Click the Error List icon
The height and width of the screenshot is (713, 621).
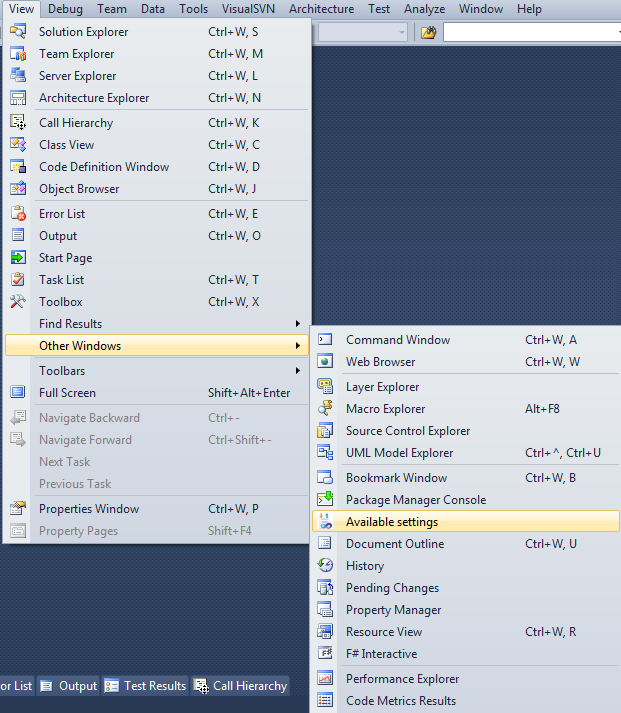click(18, 214)
